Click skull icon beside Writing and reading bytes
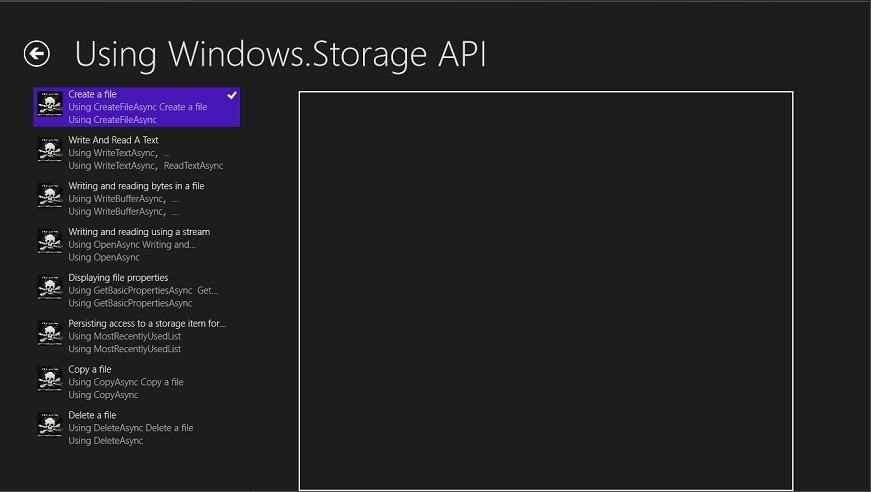 [50, 195]
